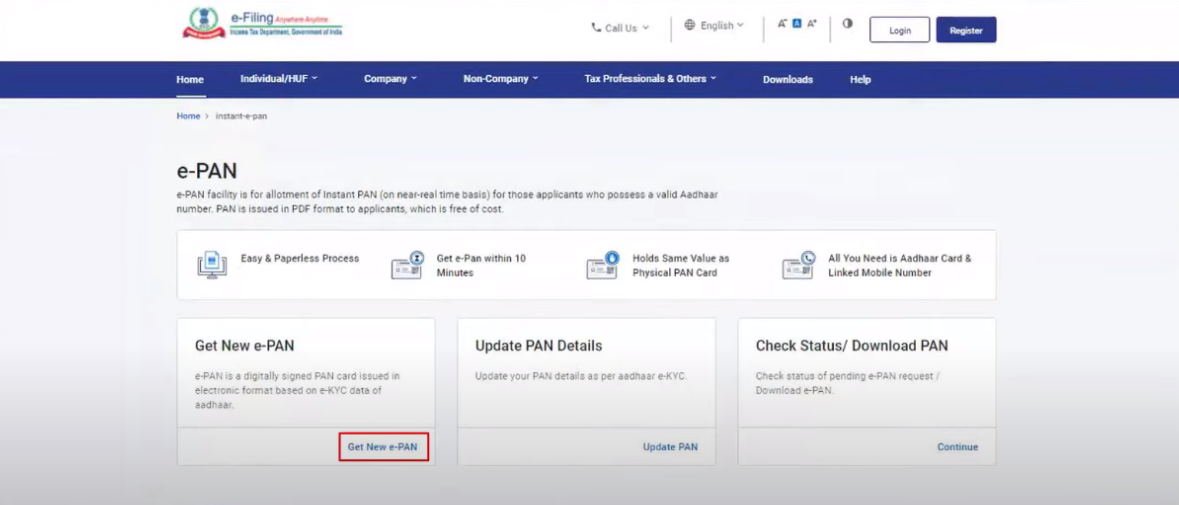Click the Login button
This screenshot has height=505, width=1179.
click(x=900, y=30)
